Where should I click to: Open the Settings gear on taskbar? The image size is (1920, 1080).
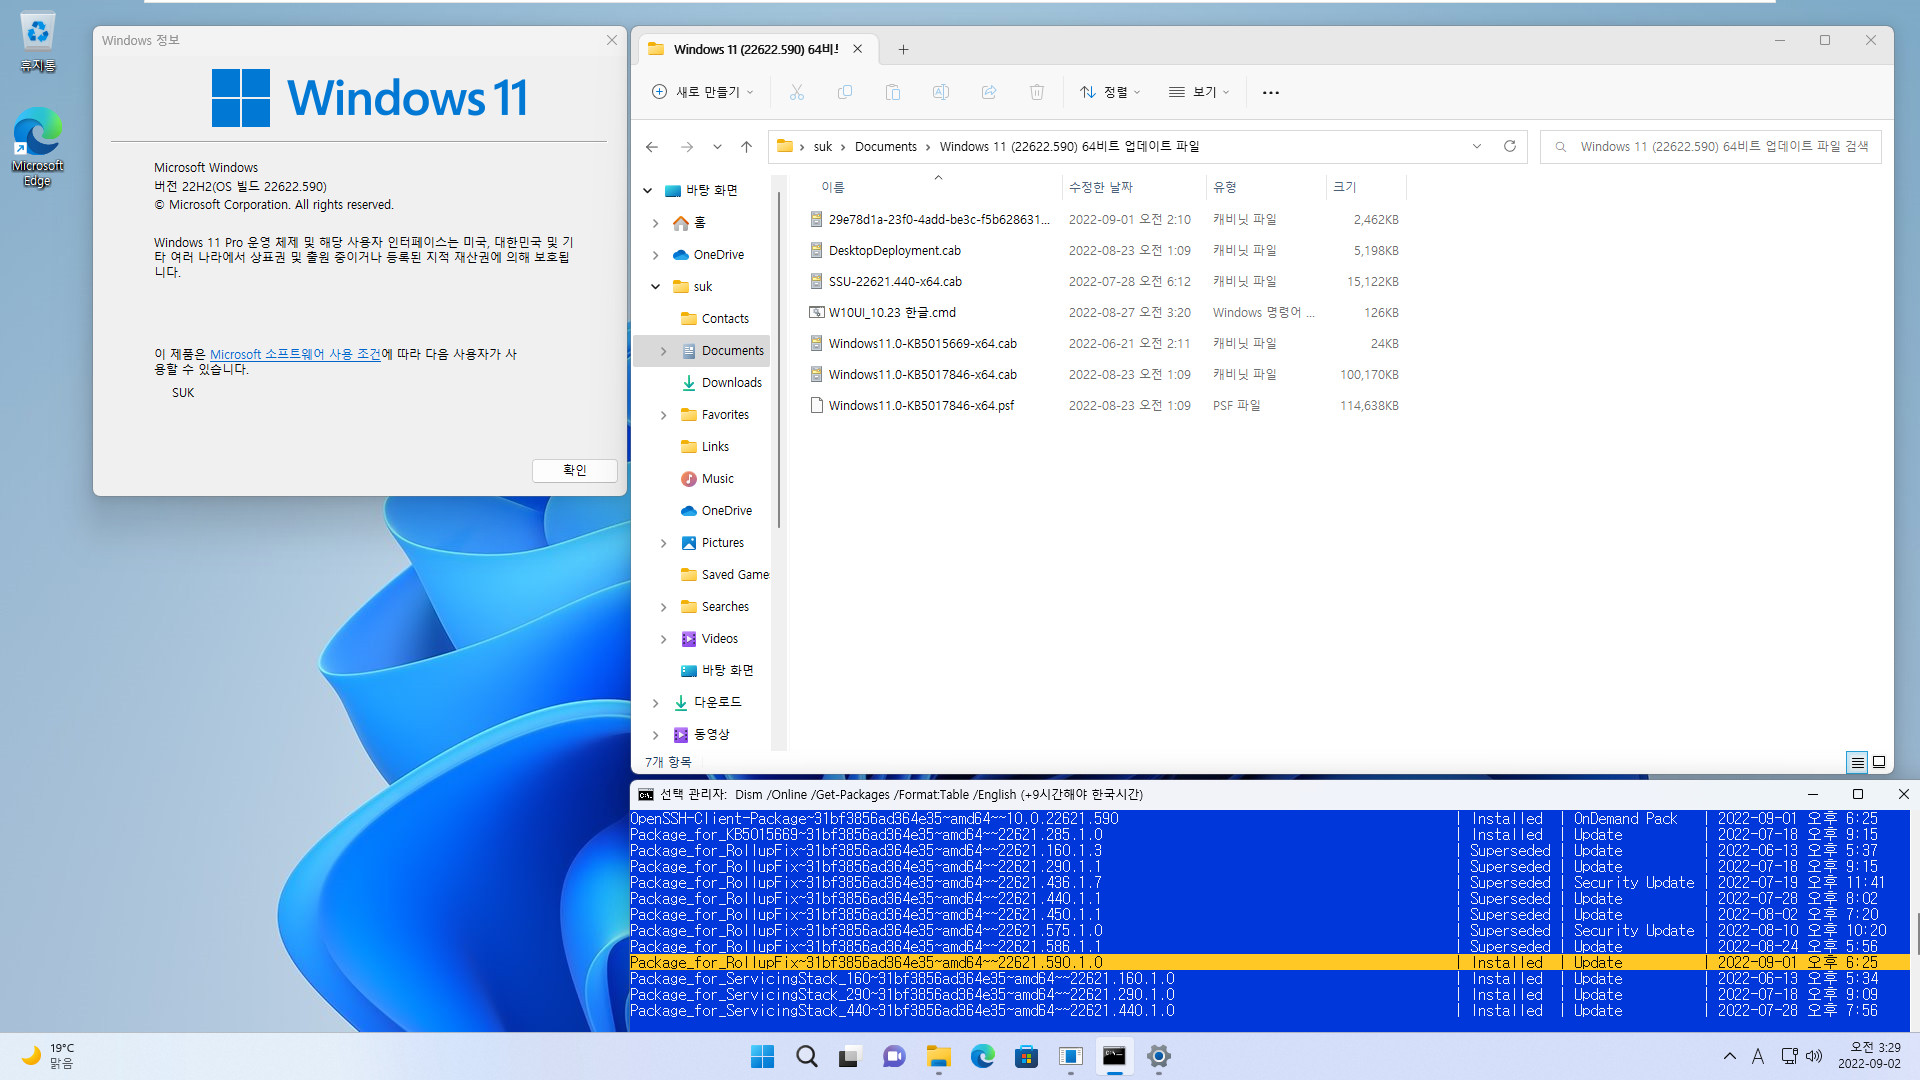(1158, 1056)
